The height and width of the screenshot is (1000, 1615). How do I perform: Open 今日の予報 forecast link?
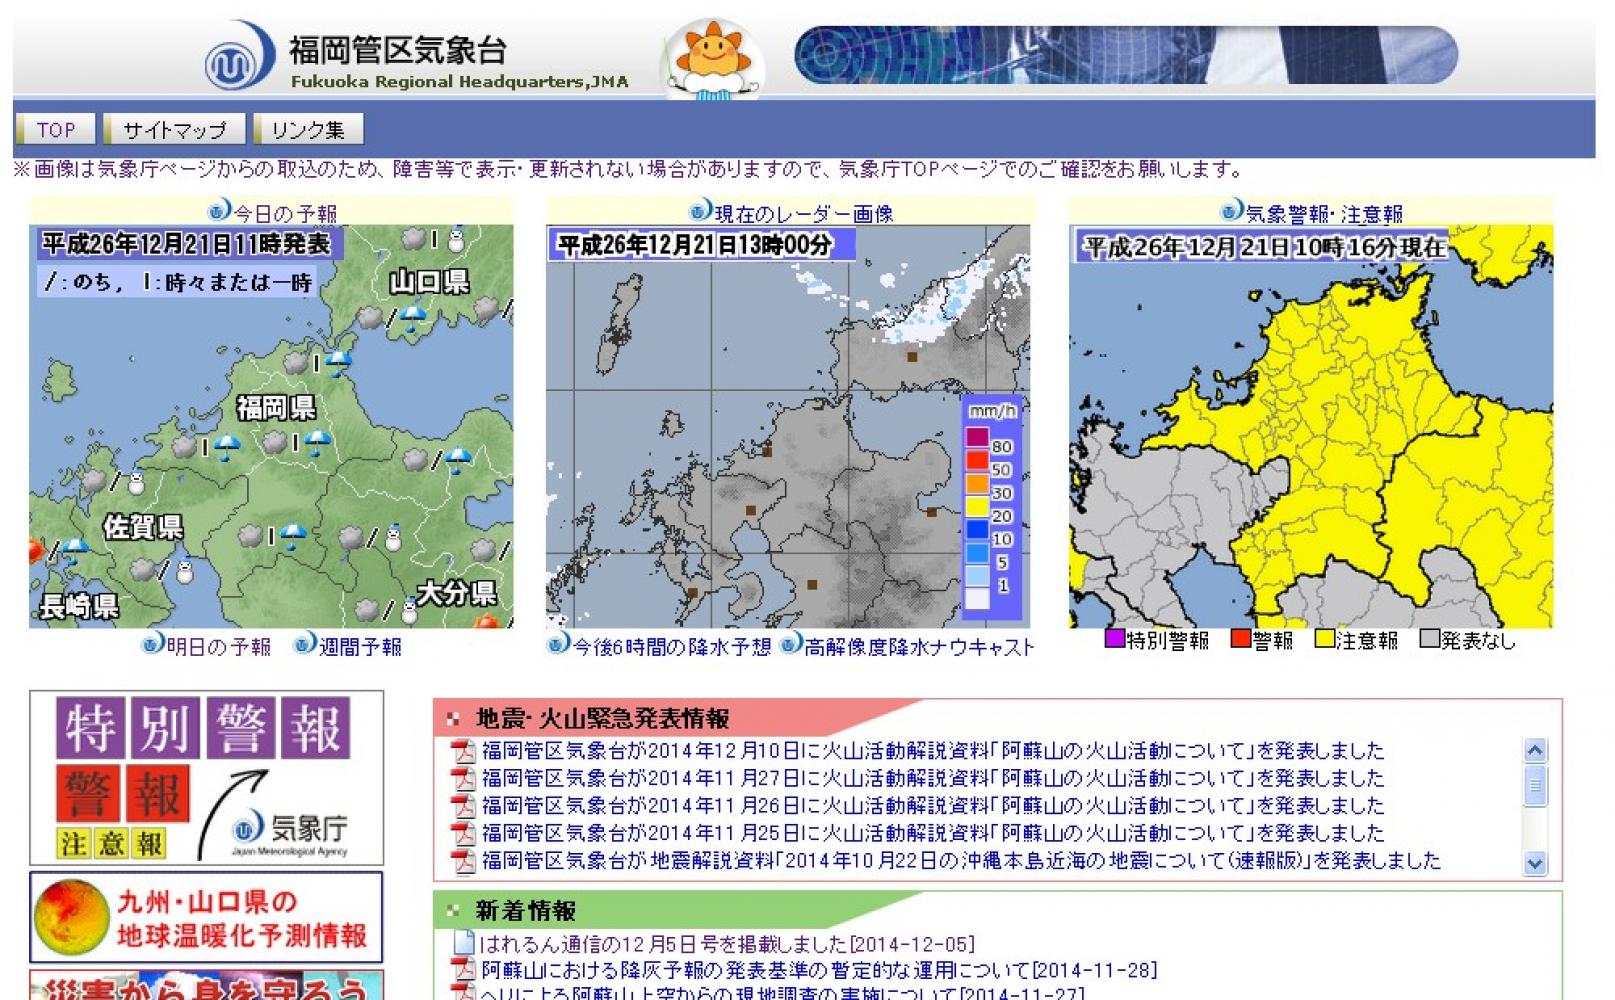point(284,213)
